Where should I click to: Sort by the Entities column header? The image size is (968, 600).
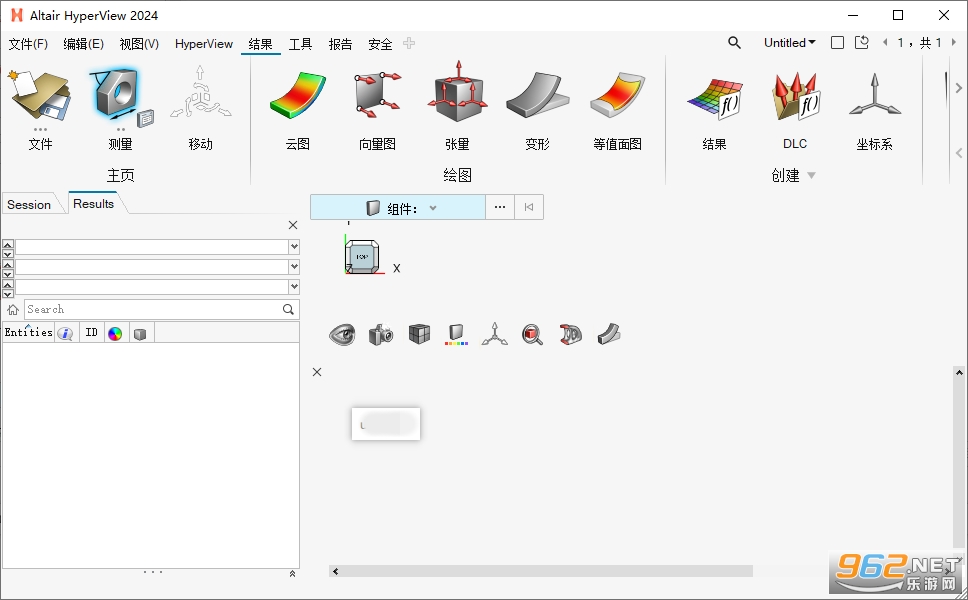coord(28,332)
